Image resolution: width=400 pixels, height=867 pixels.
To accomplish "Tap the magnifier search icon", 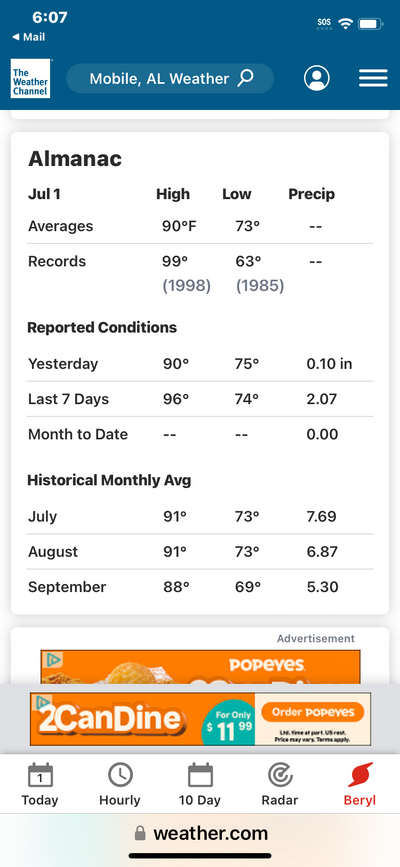I will point(245,79).
